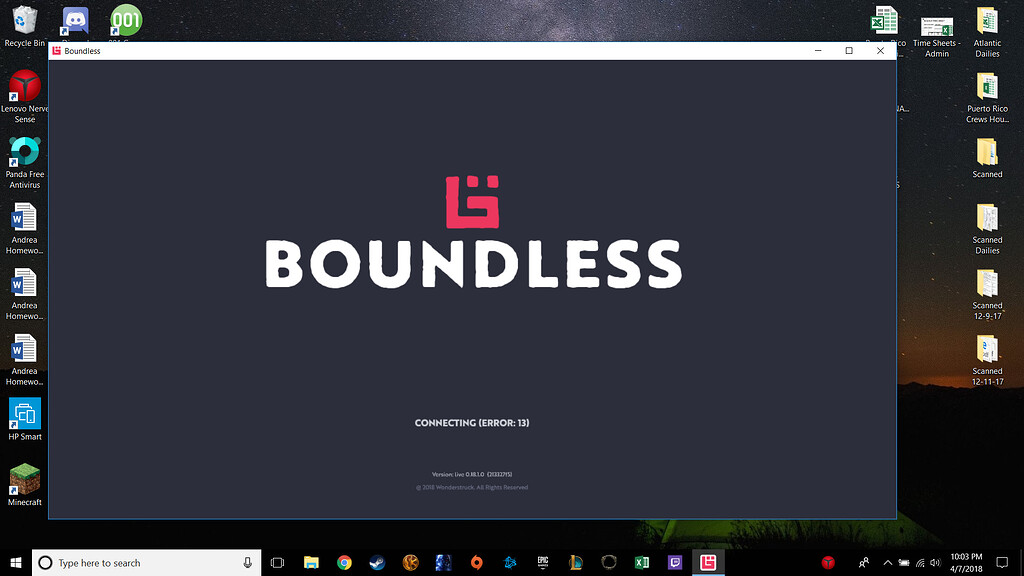This screenshot has width=1024, height=576.
Task: Select the Scanned 12-9-17 folder
Action: [987, 295]
